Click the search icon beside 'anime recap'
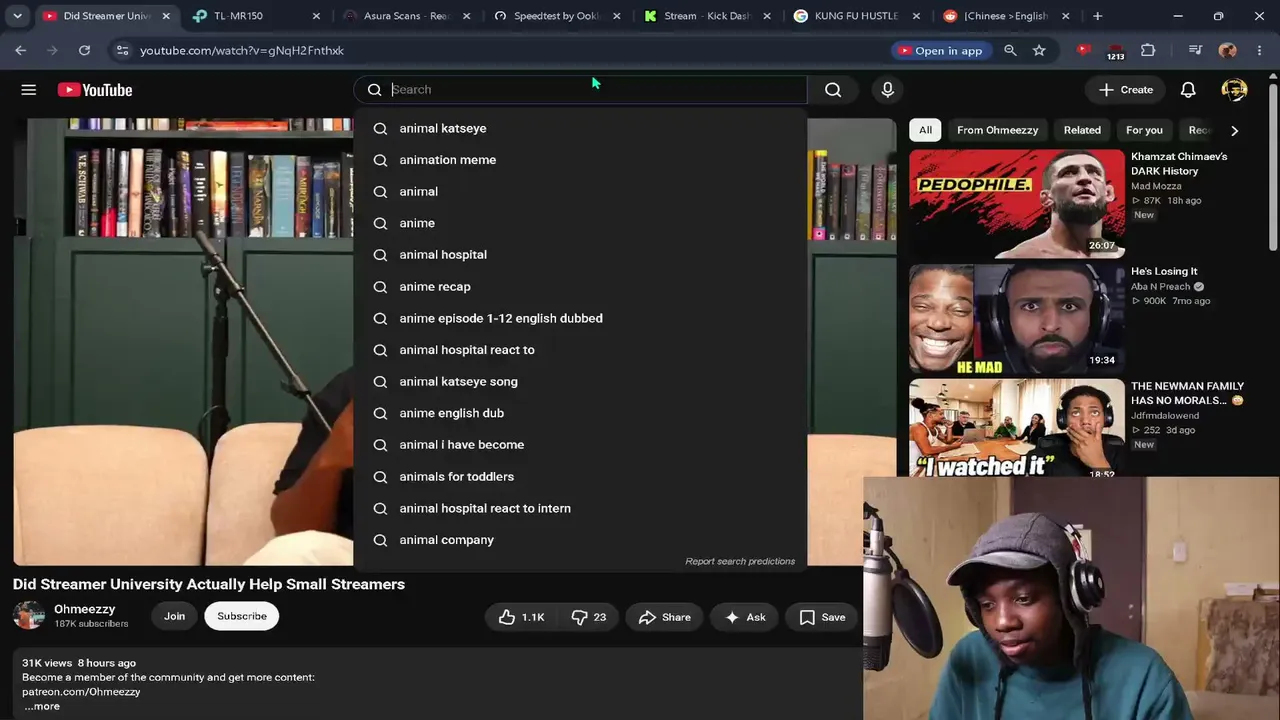This screenshot has width=1280, height=720. (380, 287)
